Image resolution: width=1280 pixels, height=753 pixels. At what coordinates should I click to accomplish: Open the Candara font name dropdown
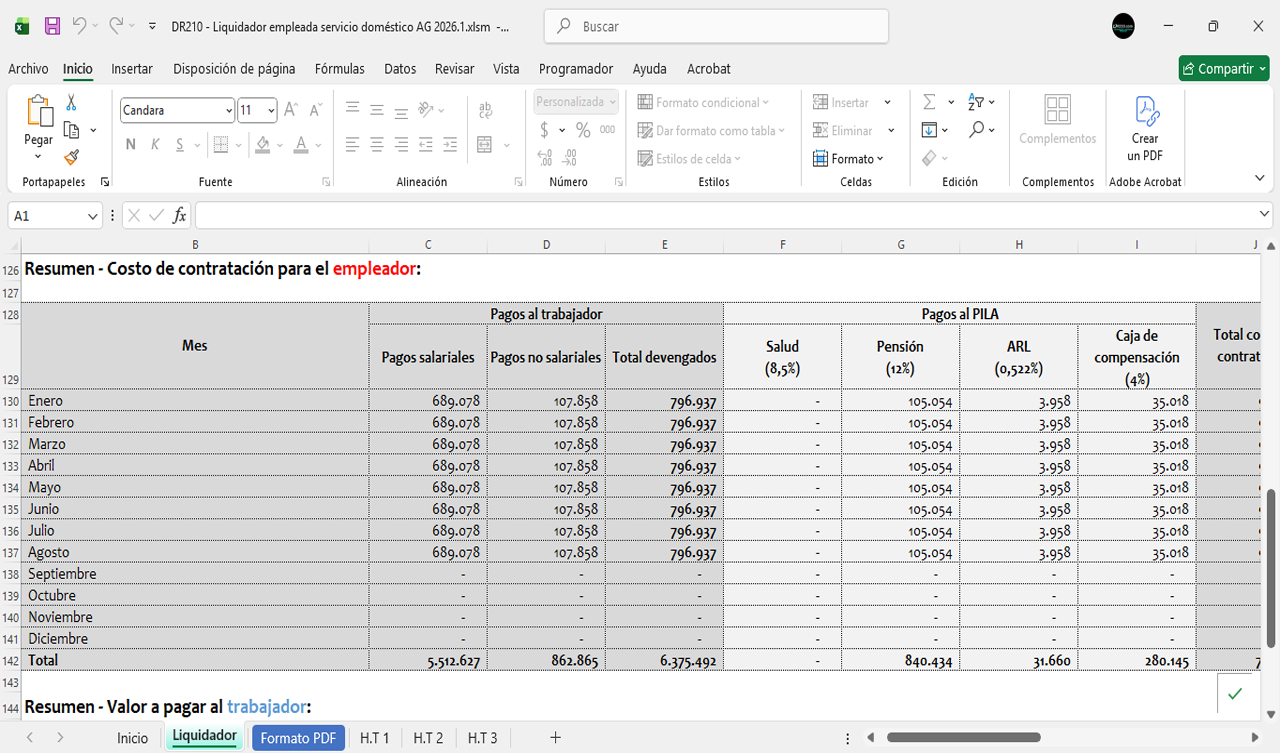coord(229,111)
